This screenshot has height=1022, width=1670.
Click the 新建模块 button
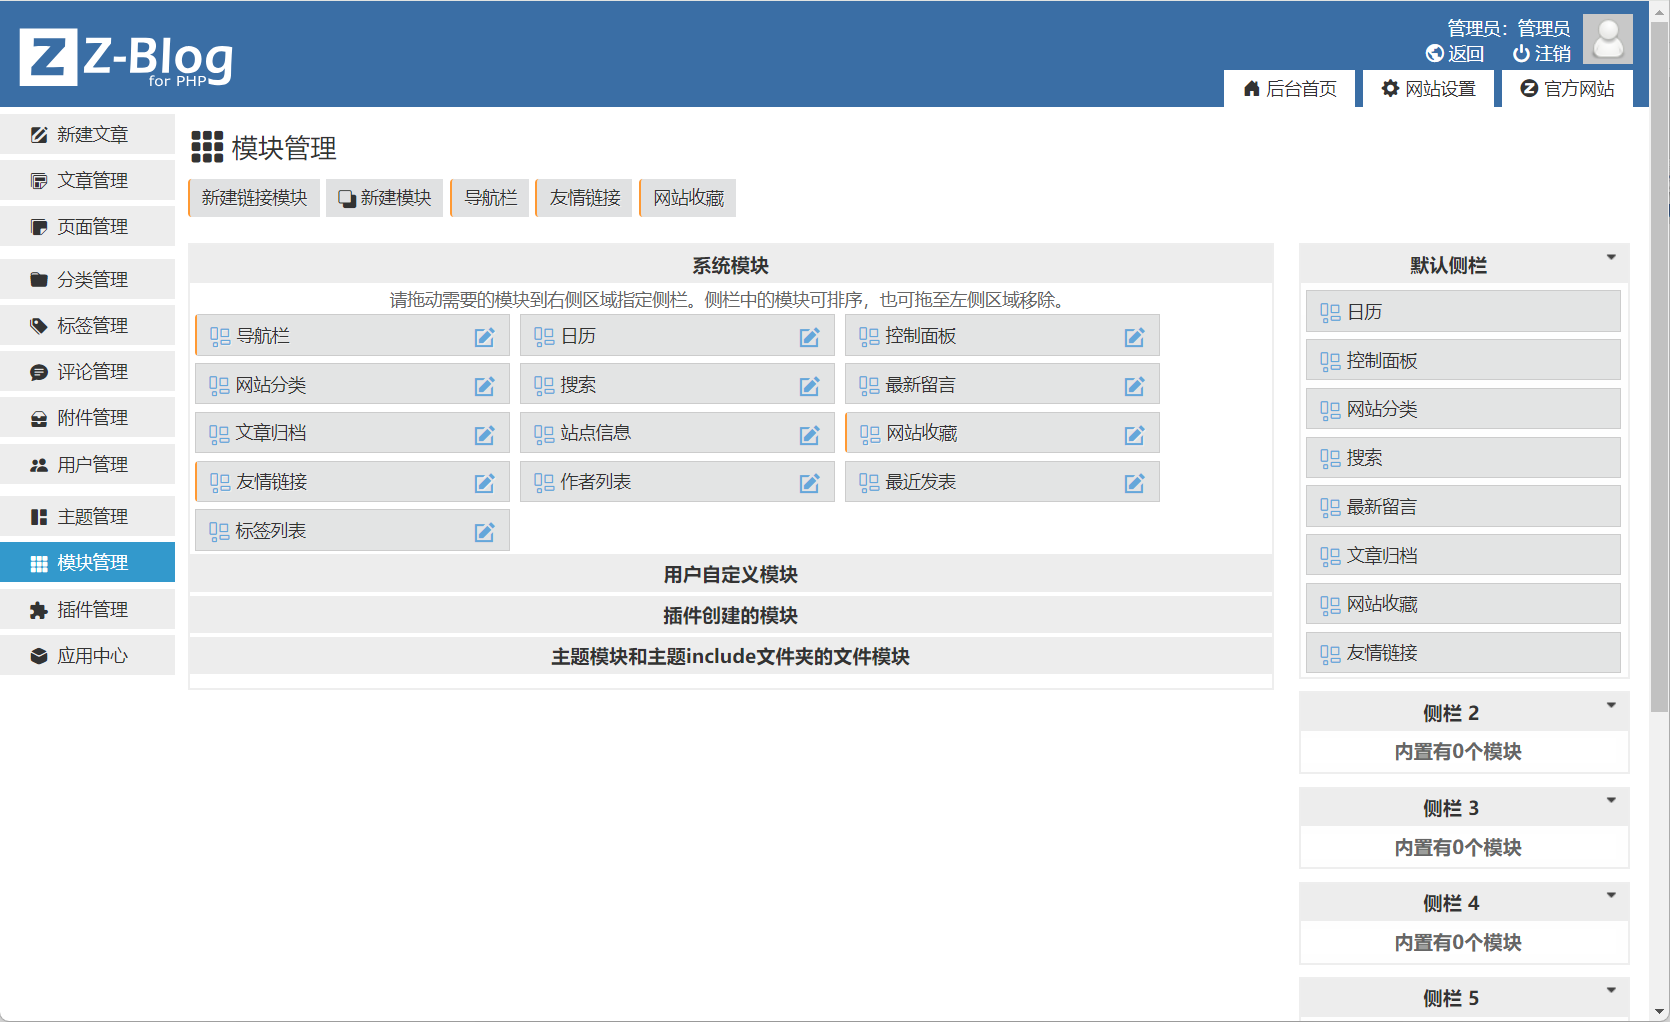385,198
